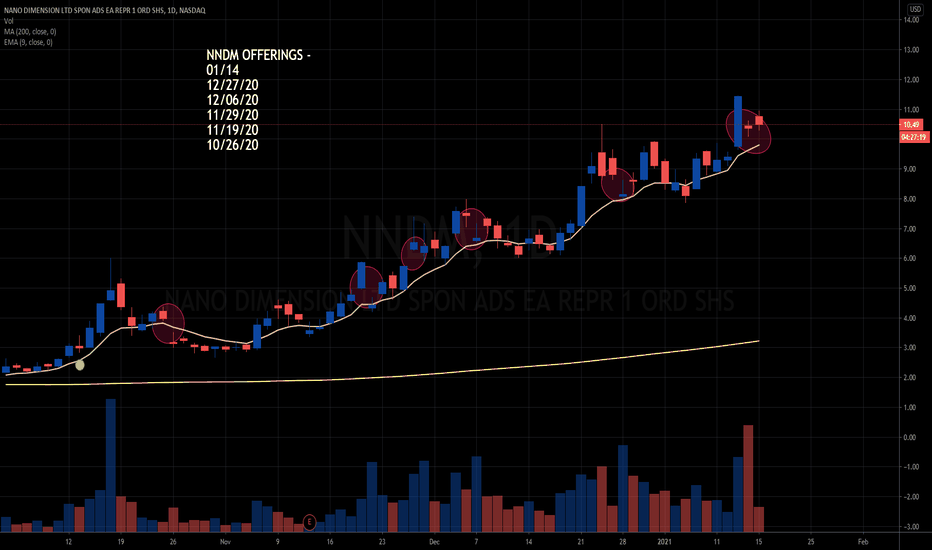Click the earnings E marker icon
The image size is (932, 550).
[x=309, y=522]
